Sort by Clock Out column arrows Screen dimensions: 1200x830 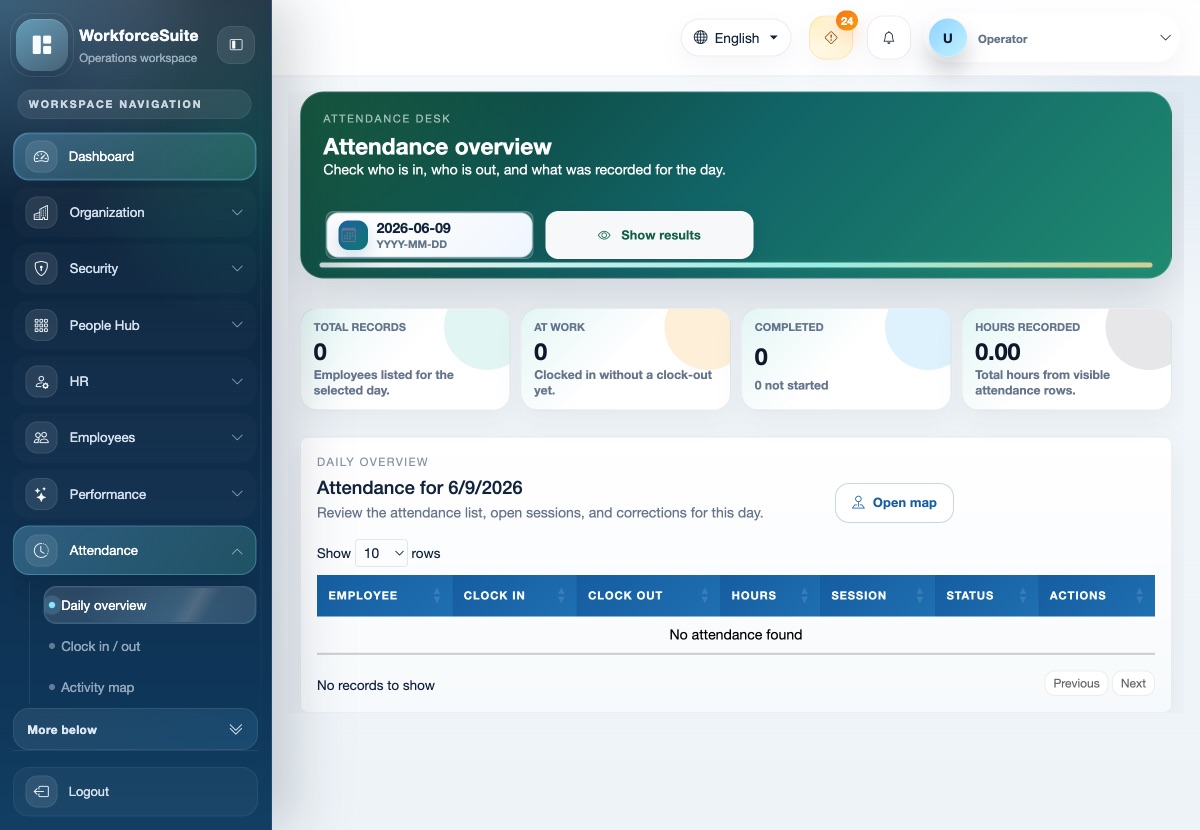[x=704, y=596]
